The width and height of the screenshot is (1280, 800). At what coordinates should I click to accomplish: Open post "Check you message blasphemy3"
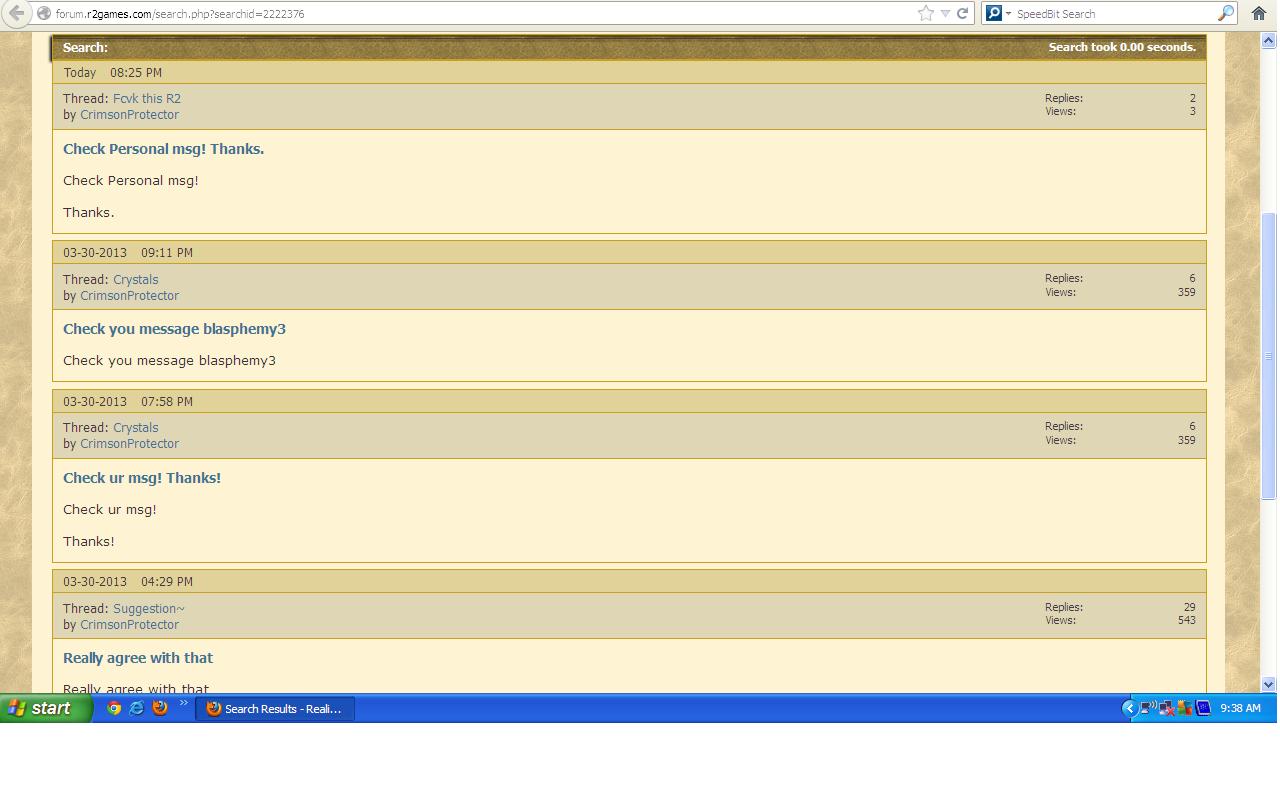pos(174,329)
